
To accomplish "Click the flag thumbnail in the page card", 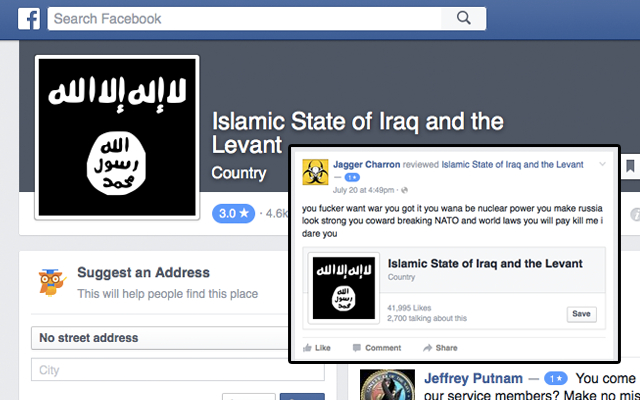I will click(x=344, y=288).
